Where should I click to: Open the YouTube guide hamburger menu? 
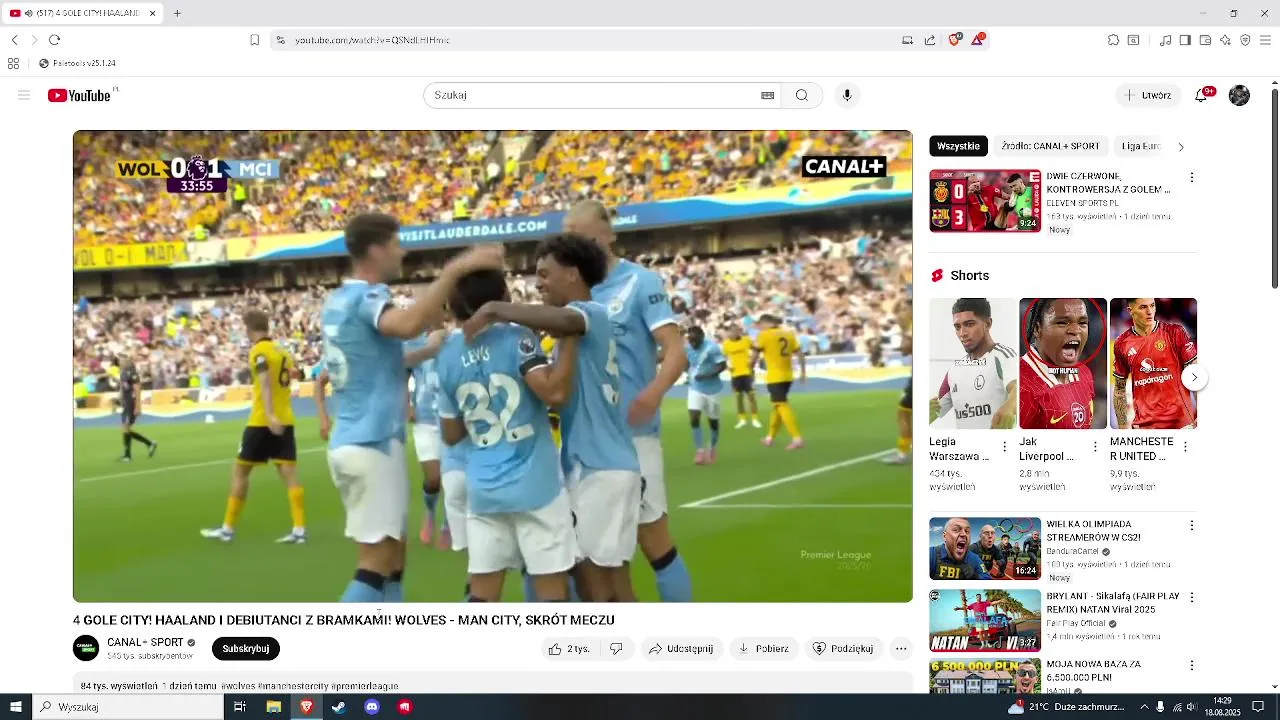click(x=24, y=95)
